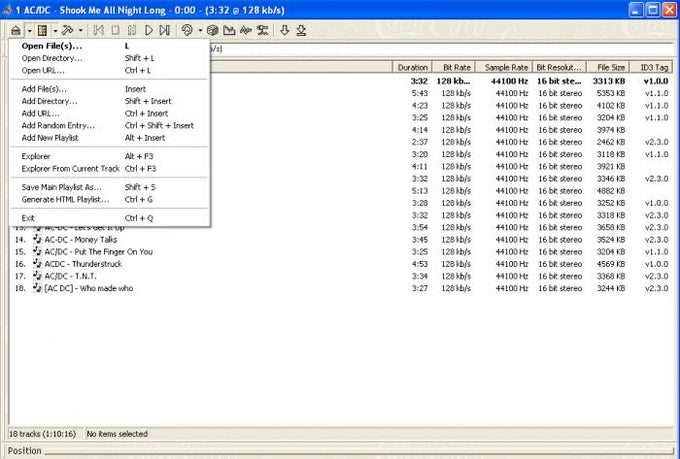
Task: Click note icon beside Thunderstruck track
Action: click(37, 264)
